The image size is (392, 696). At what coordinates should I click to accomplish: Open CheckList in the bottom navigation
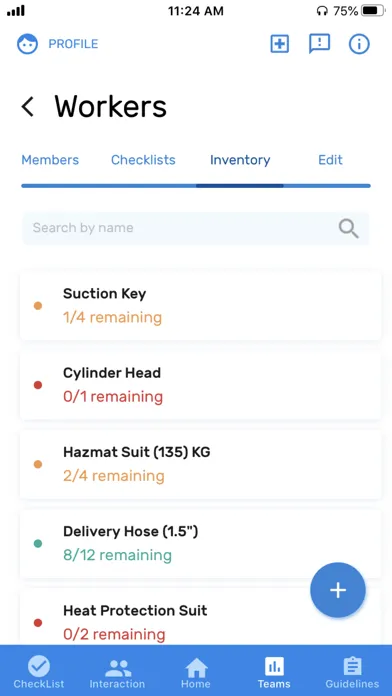(x=39, y=673)
